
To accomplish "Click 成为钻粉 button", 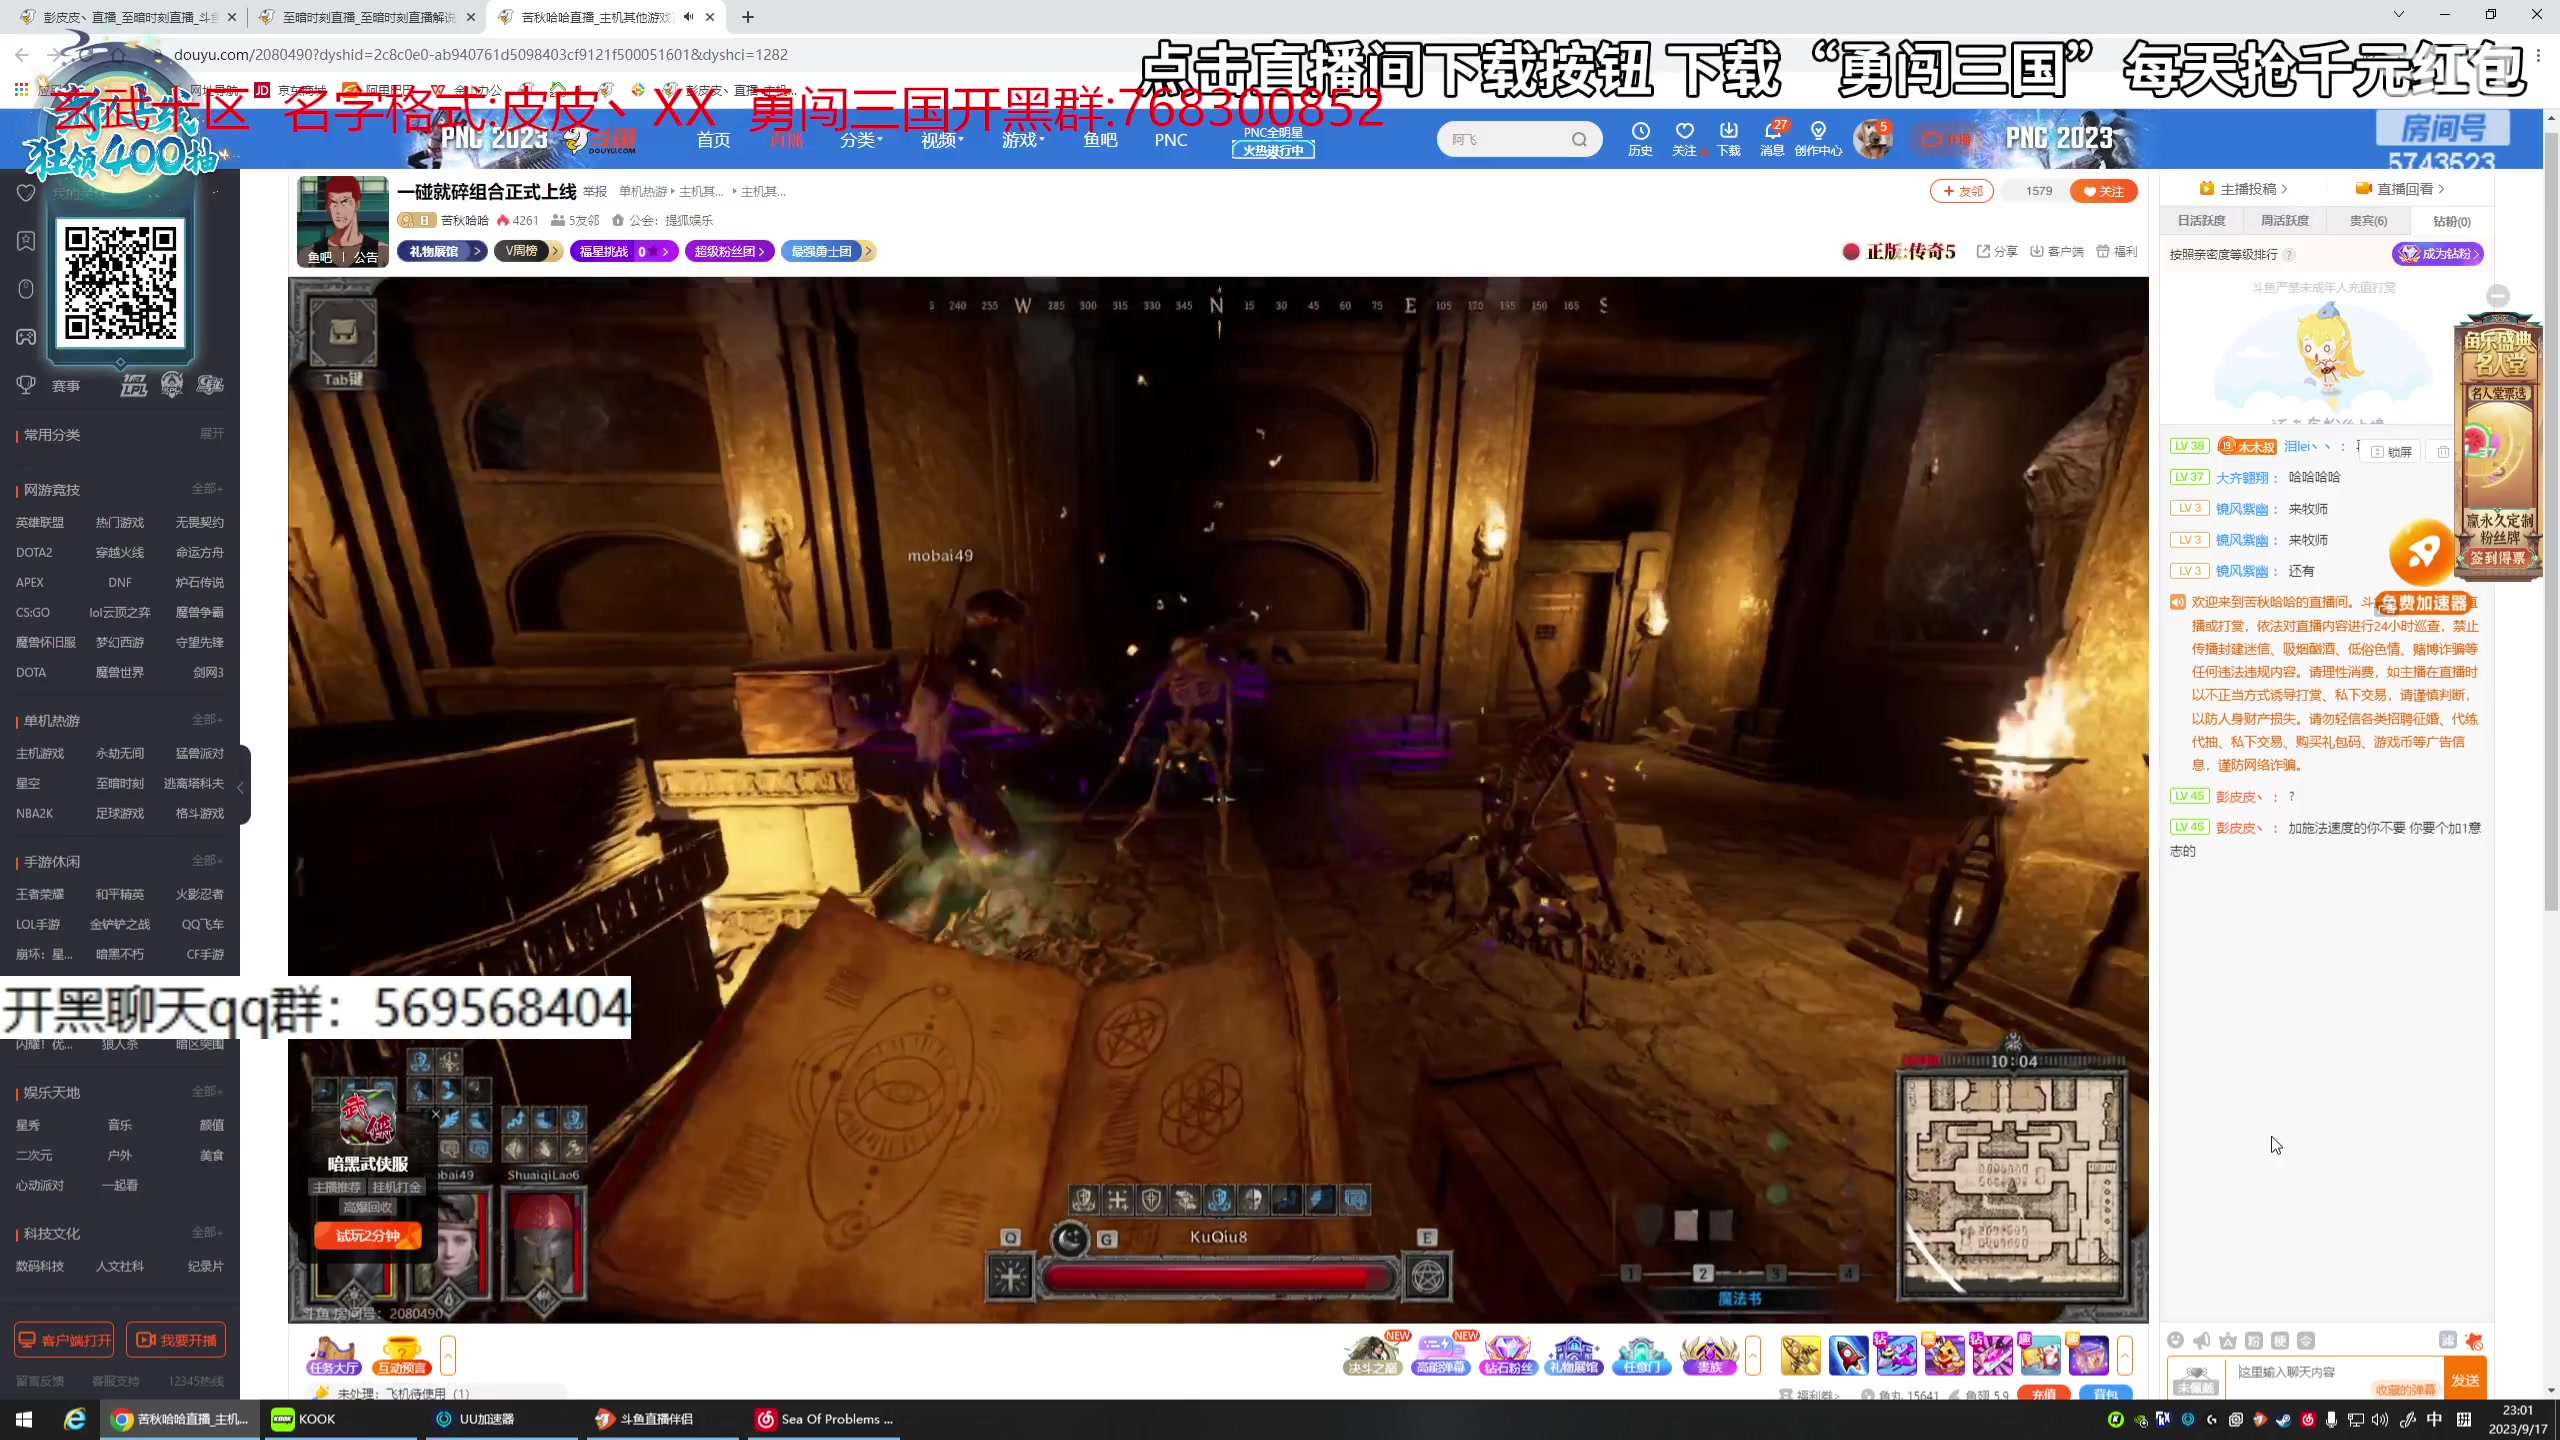I will (2438, 254).
